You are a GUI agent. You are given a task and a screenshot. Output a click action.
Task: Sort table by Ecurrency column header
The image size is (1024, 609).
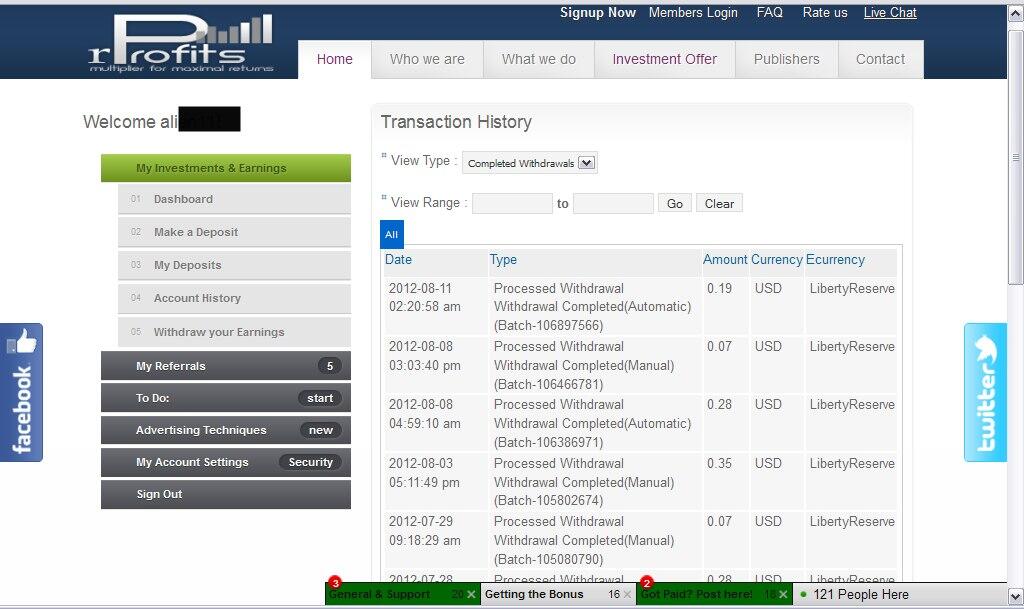click(x=835, y=259)
